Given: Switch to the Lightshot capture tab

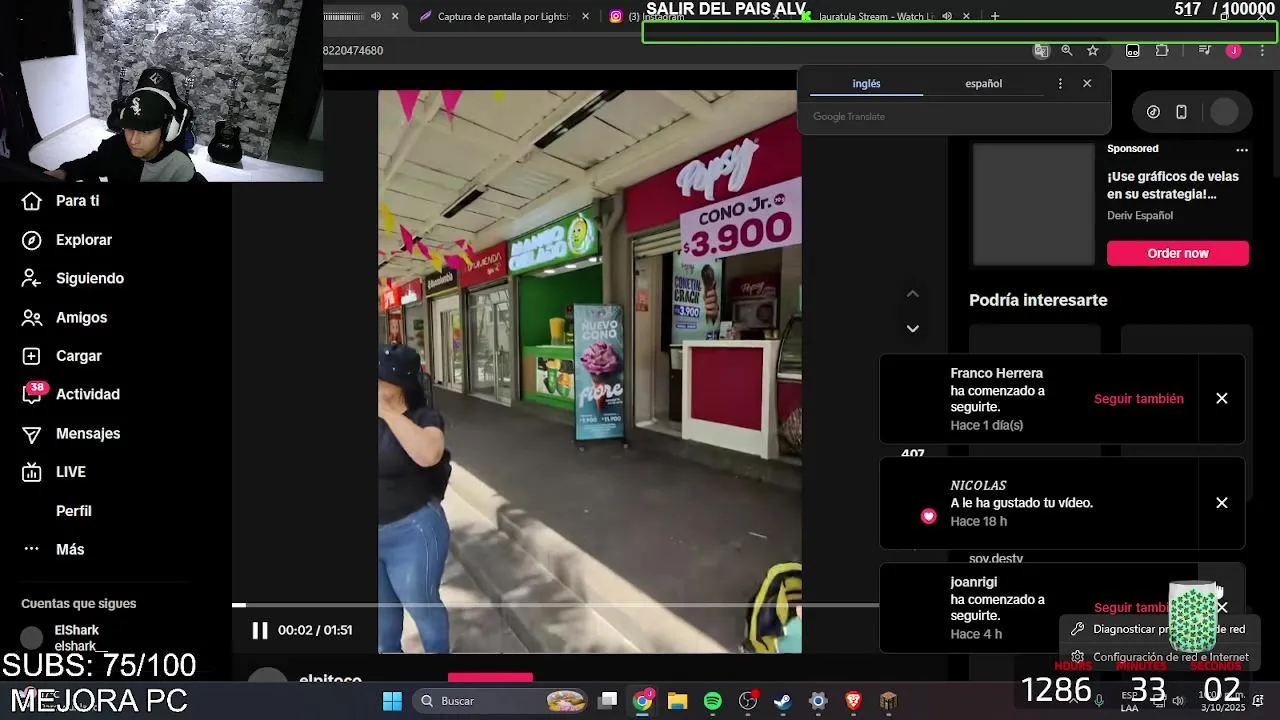Looking at the screenshot, I should [x=503, y=17].
